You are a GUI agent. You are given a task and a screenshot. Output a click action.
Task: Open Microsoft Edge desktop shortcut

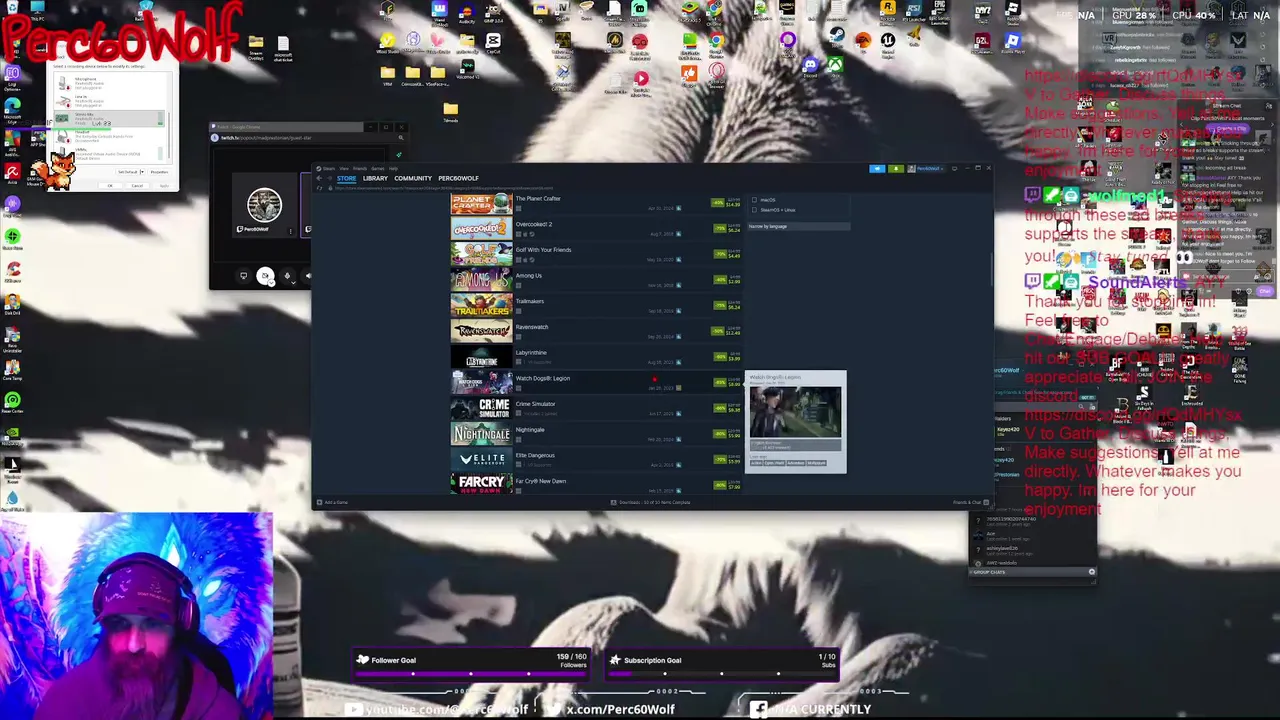click(x=12, y=110)
